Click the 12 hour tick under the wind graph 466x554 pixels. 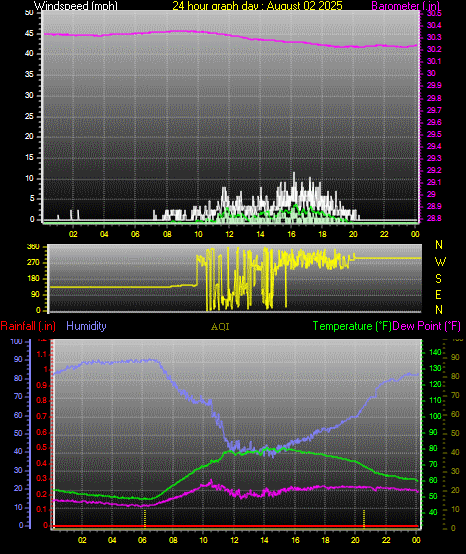[229, 234]
